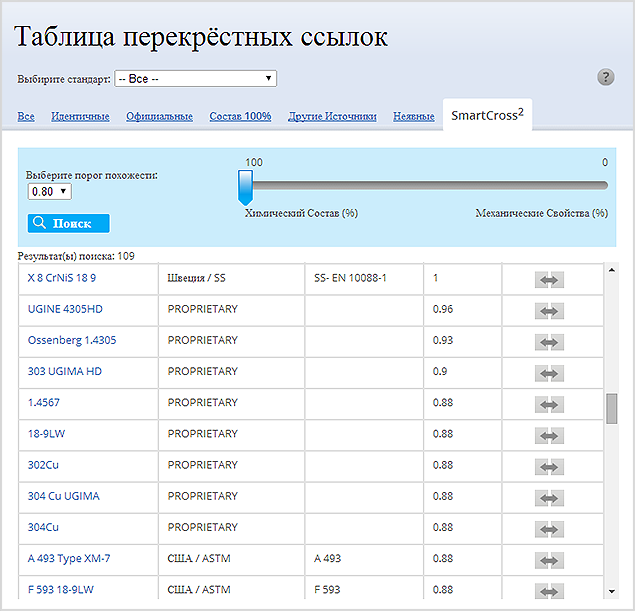Switch to the 'Неявные' tab
Viewport: 635px width, 611px height.
pos(413,116)
